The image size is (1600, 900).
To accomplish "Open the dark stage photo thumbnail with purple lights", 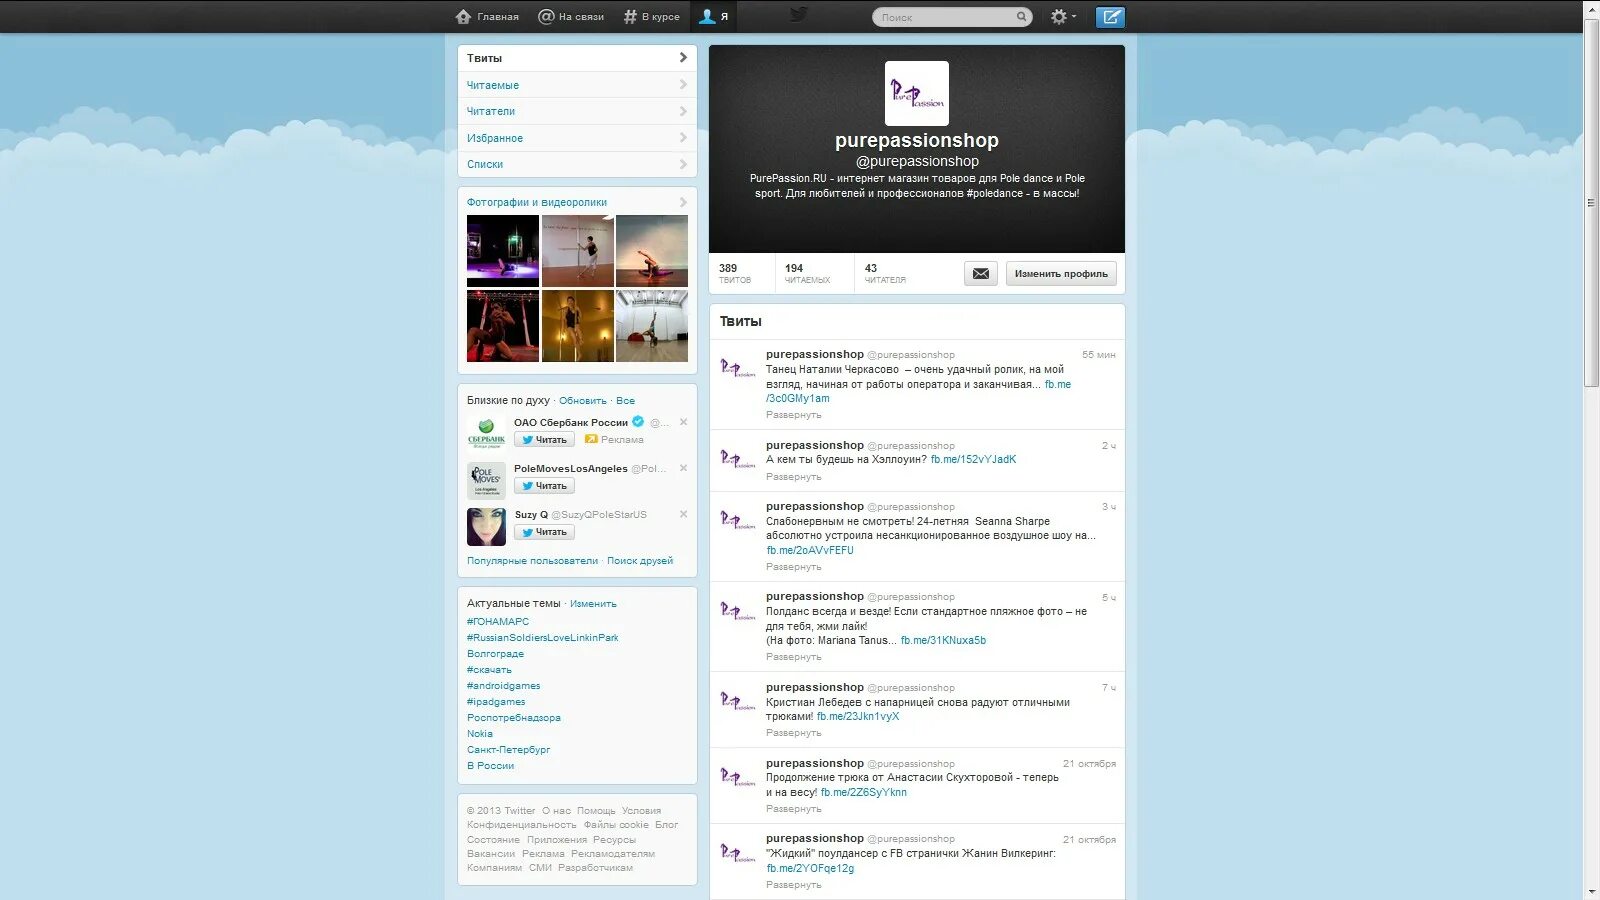I will (503, 251).
